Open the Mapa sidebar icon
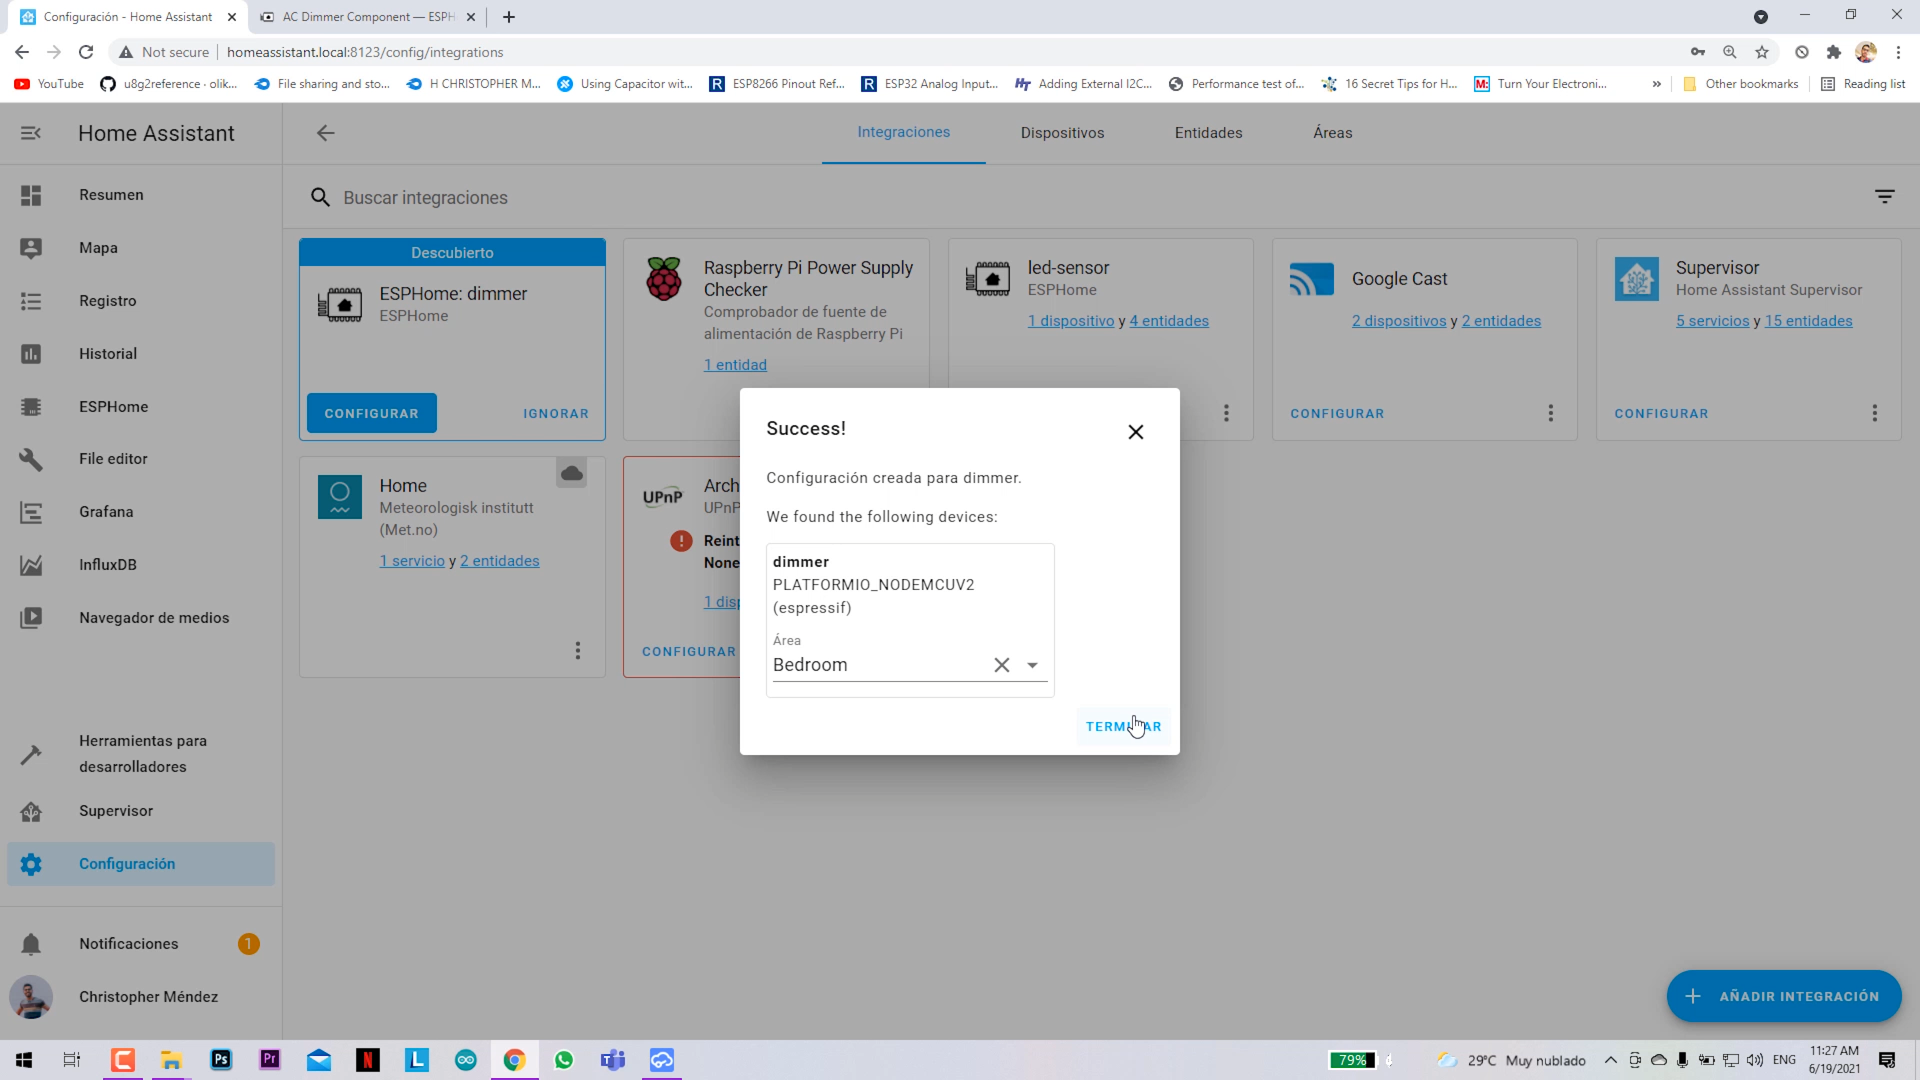1920x1080 pixels. click(x=31, y=248)
